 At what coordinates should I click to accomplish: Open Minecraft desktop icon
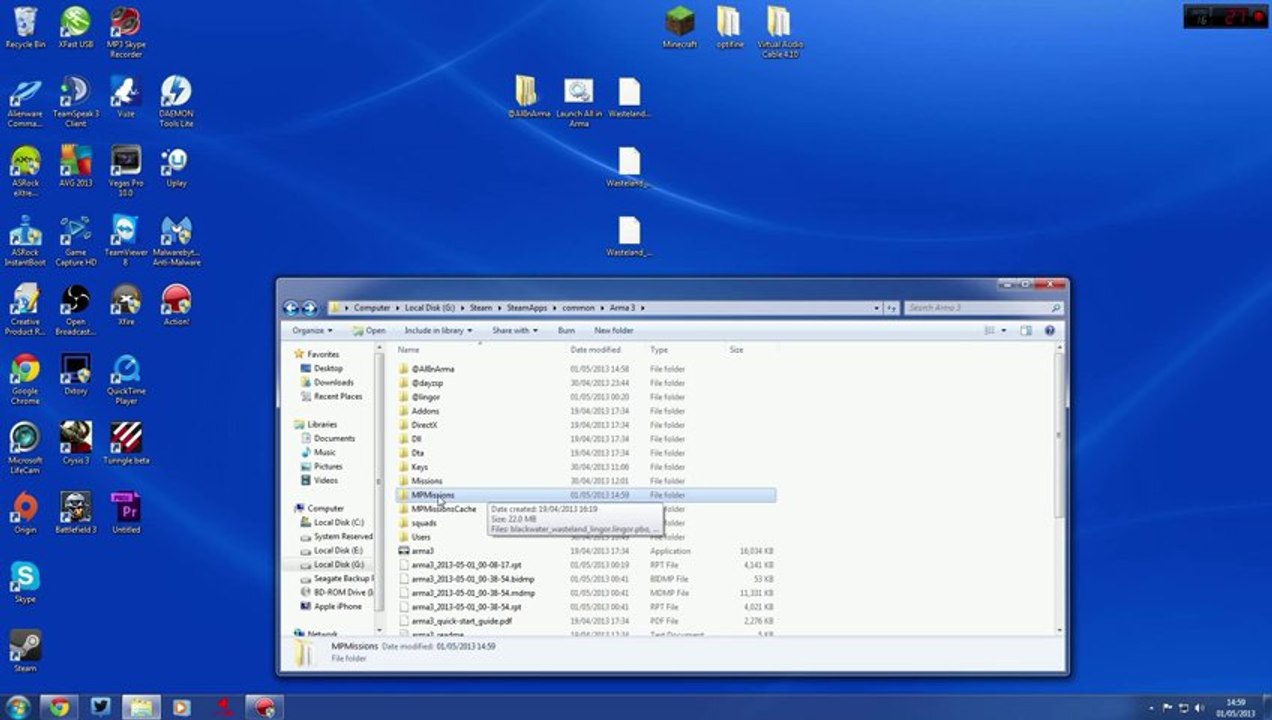click(x=679, y=27)
